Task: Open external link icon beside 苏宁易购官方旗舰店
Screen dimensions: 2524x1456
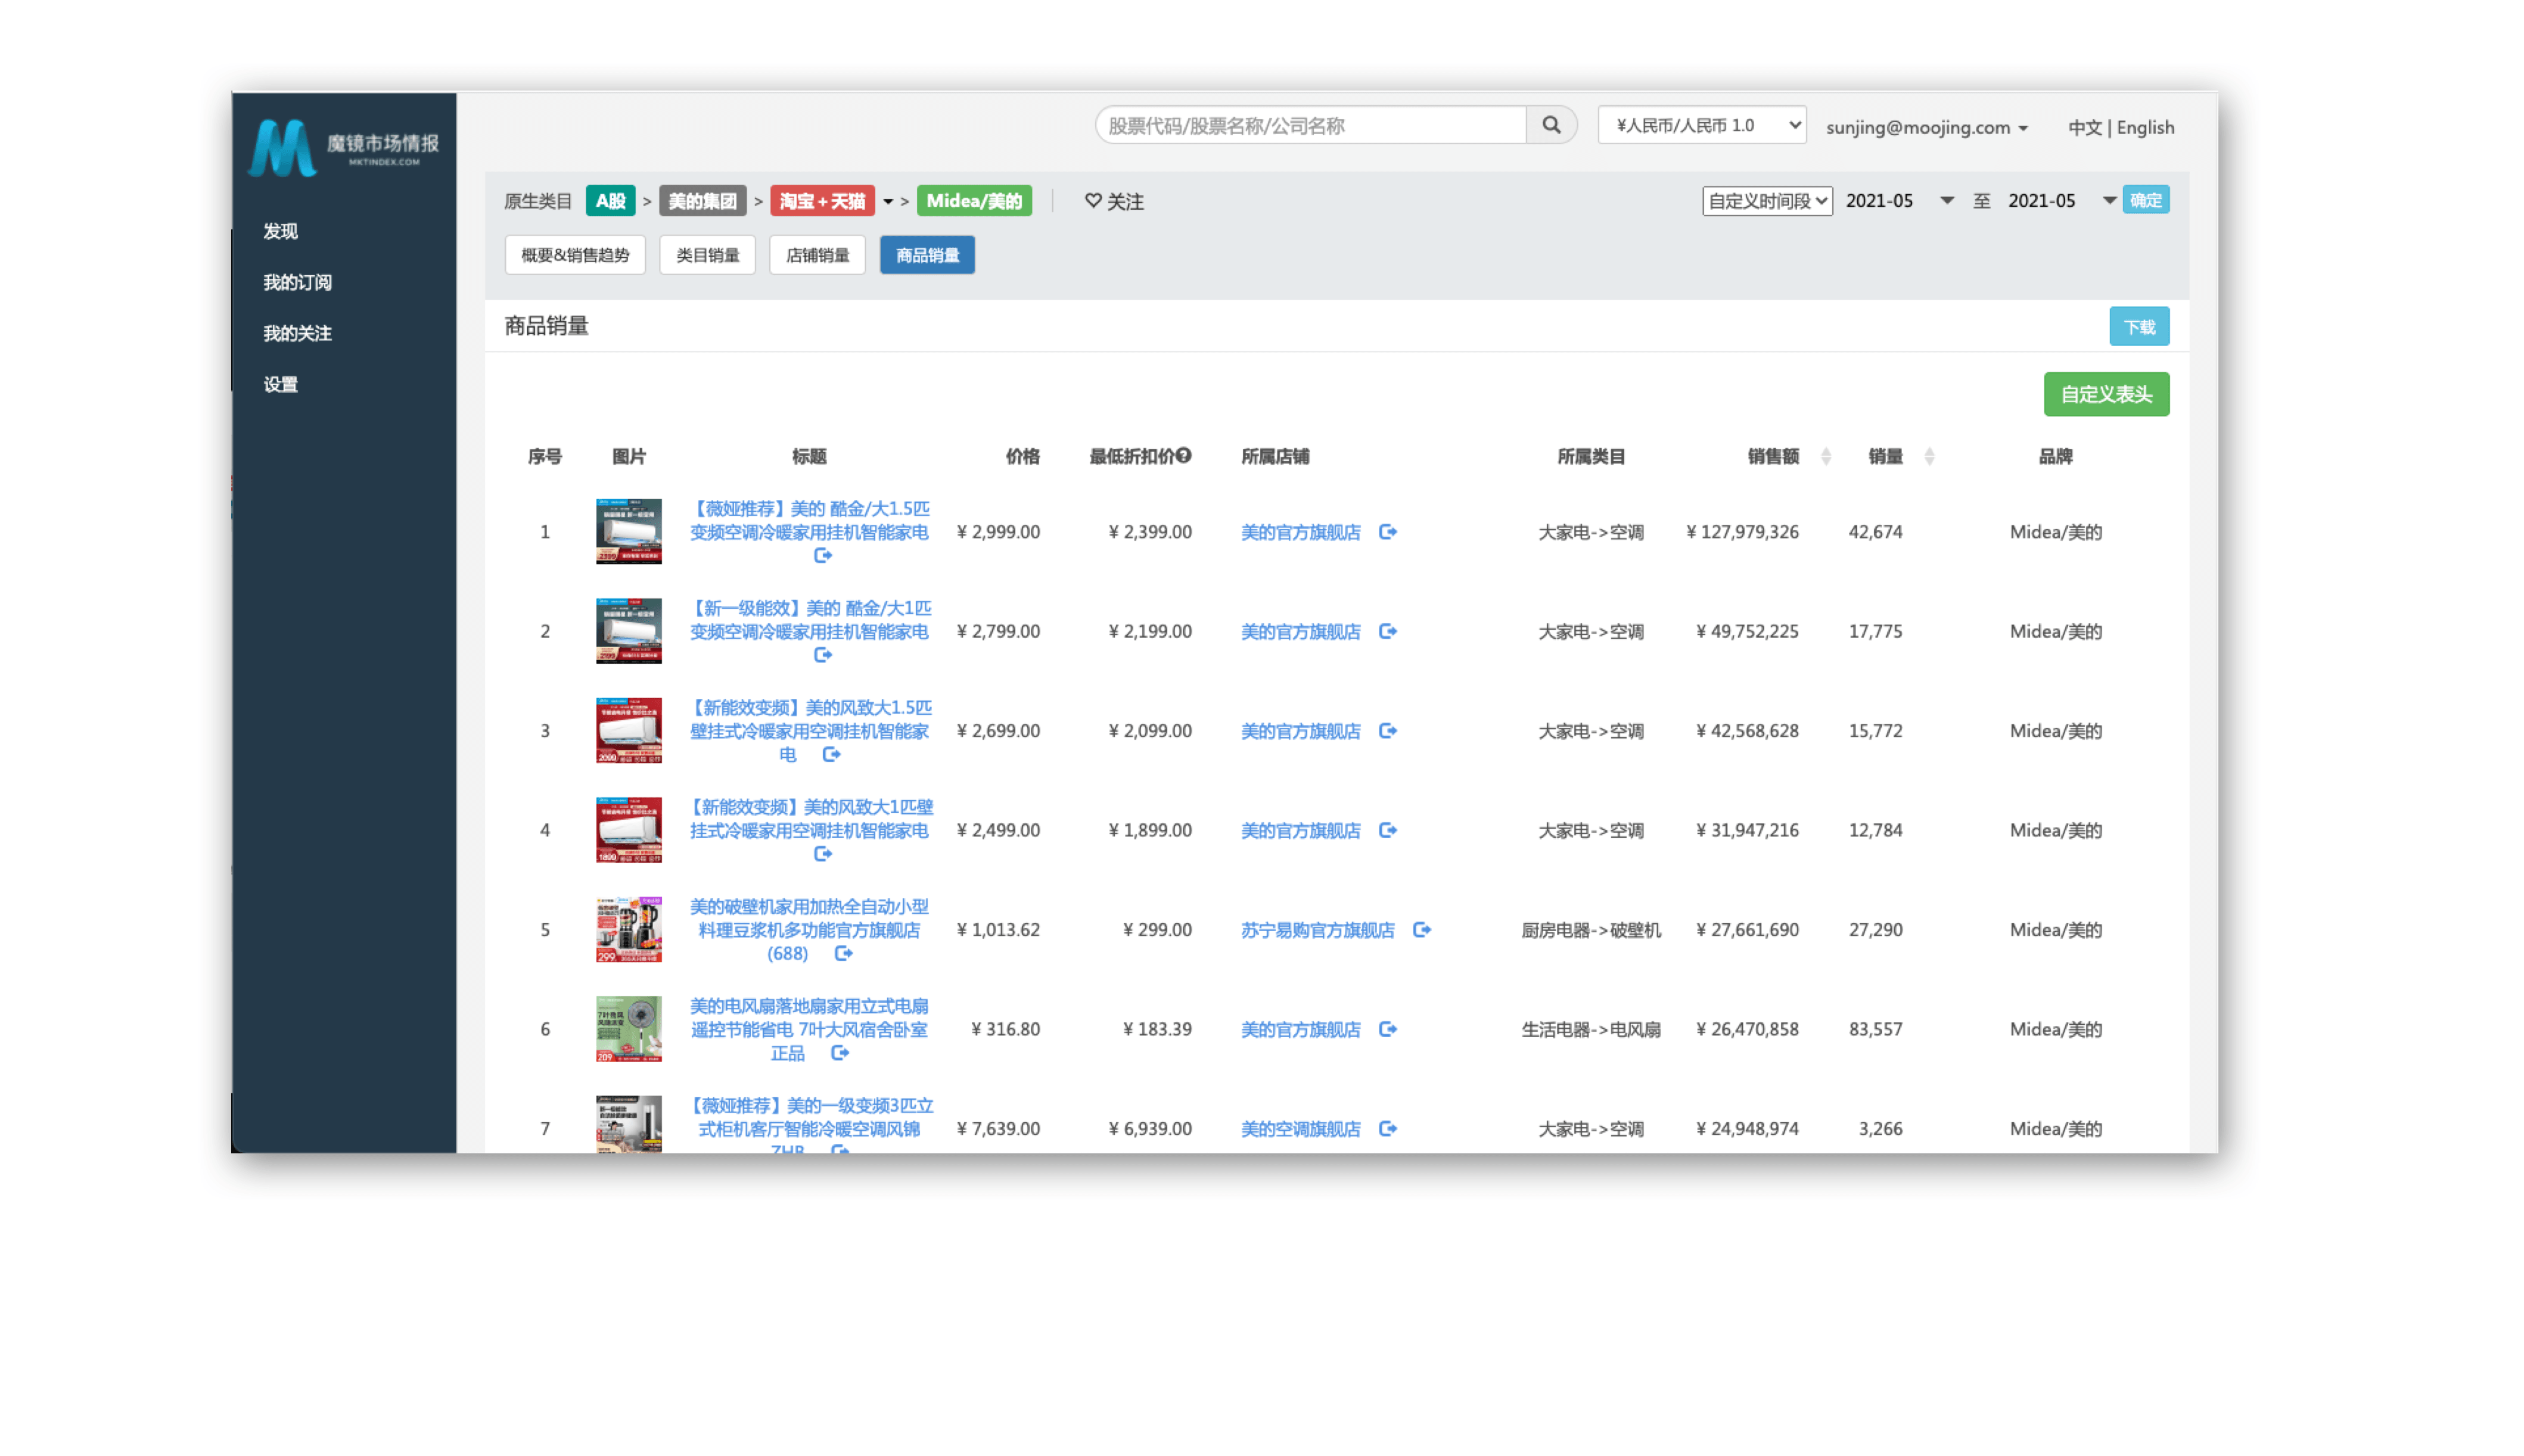Action: point(1421,930)
